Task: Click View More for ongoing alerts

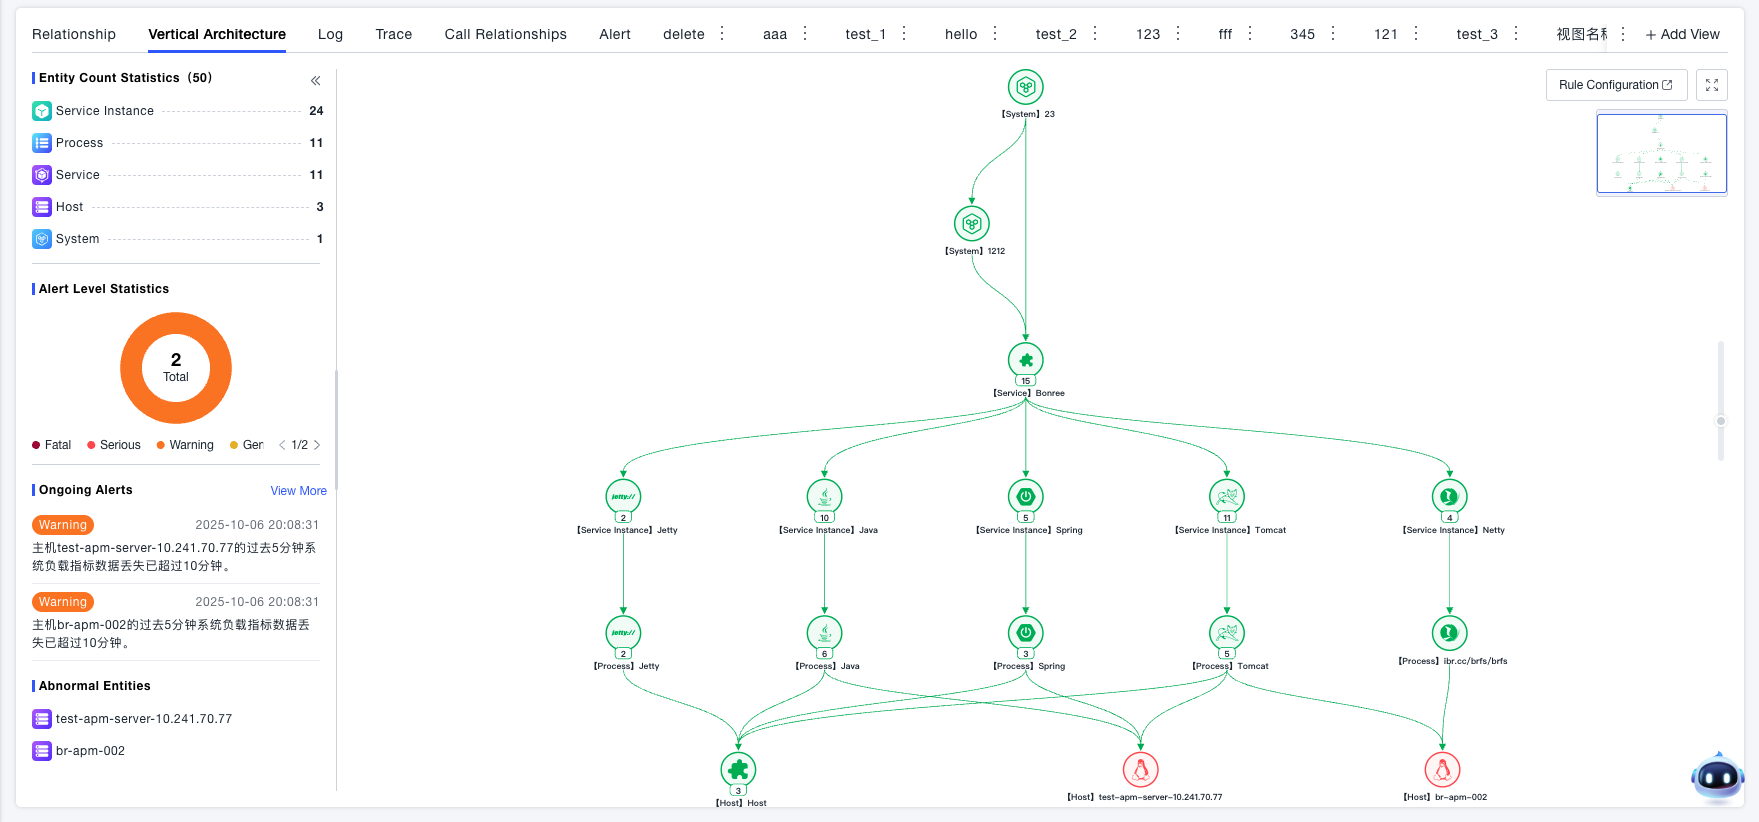Action: [298, 491]
